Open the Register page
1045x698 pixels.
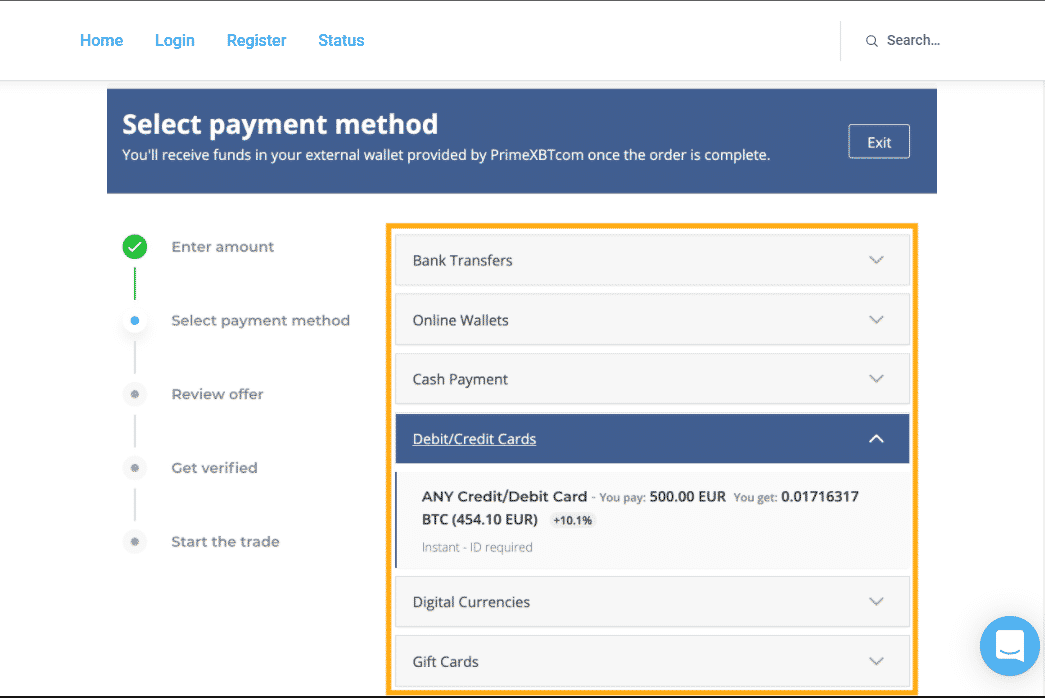tap(257, 41)
